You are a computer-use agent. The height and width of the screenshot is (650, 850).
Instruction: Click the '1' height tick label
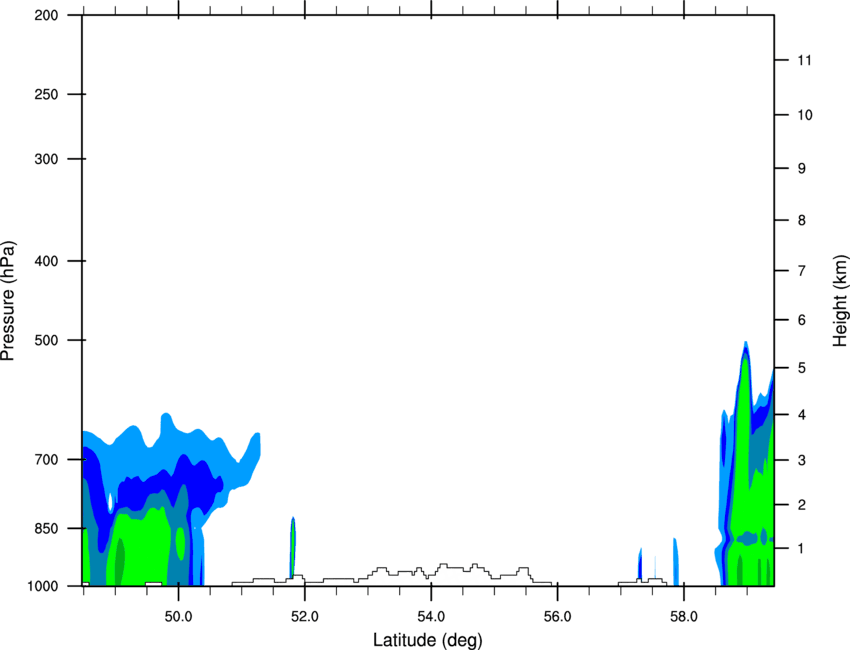[802, 549]
